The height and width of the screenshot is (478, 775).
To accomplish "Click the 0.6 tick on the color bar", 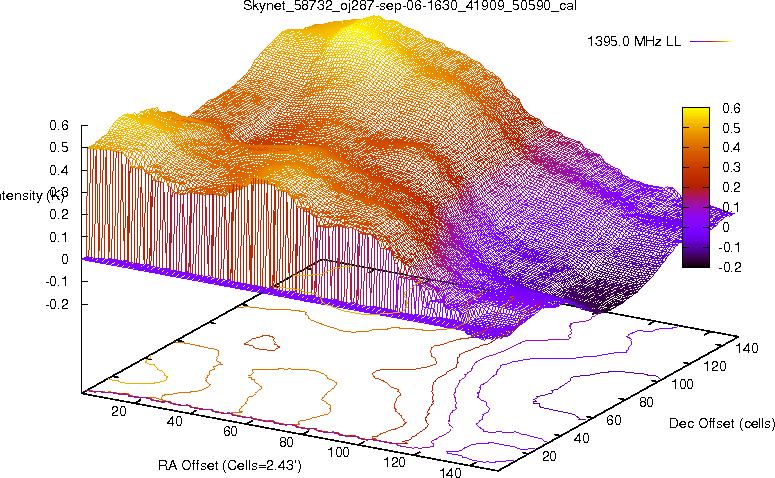I will coord(731,108).
